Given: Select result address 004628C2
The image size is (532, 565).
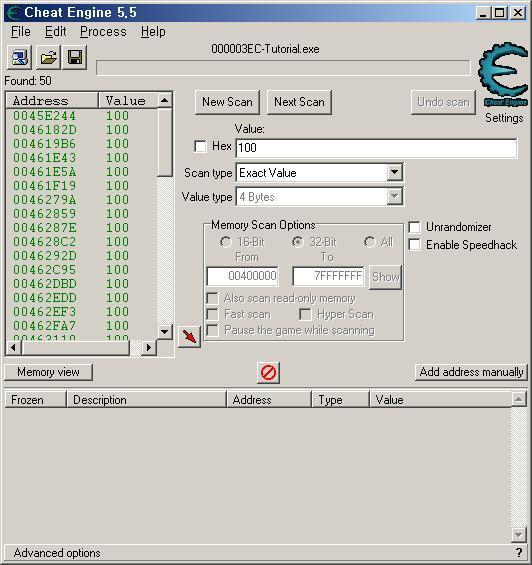Looking at the screenshot, I should (x=44, y=242).
